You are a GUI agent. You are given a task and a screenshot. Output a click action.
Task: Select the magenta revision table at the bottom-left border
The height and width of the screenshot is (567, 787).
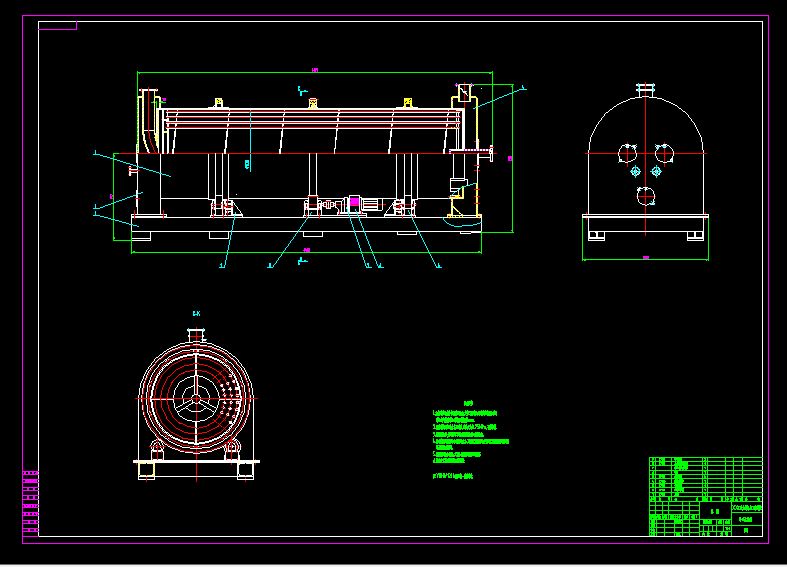click(x=30, y=505)
